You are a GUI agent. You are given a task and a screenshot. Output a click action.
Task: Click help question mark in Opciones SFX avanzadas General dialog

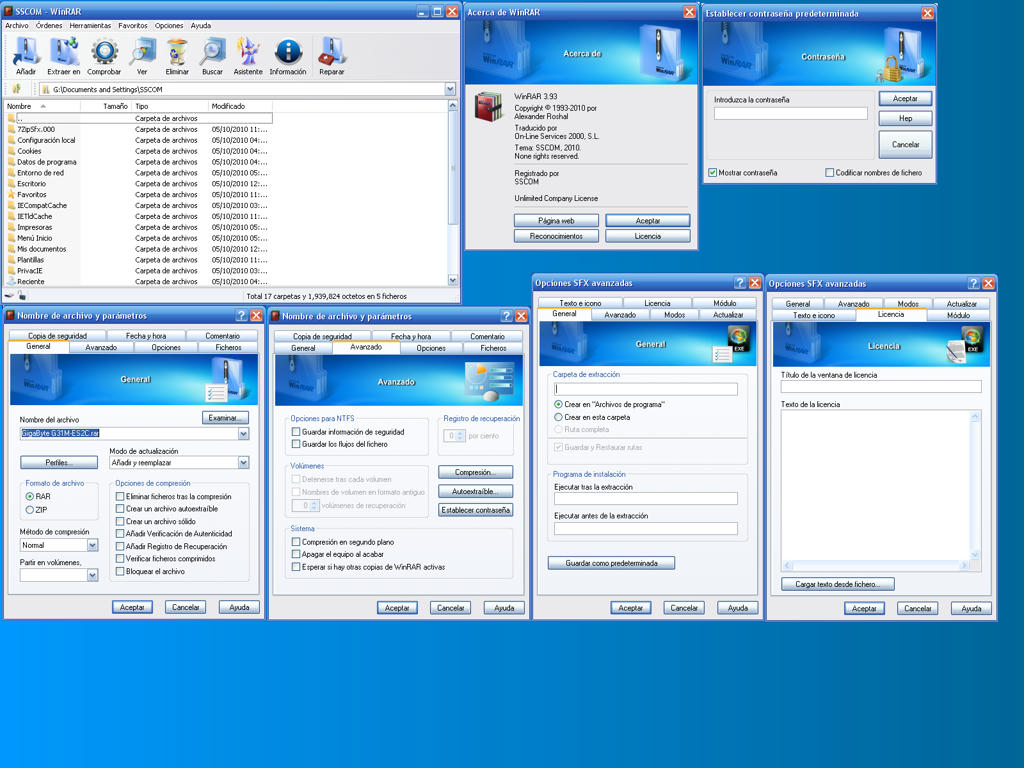coord(740,283)
